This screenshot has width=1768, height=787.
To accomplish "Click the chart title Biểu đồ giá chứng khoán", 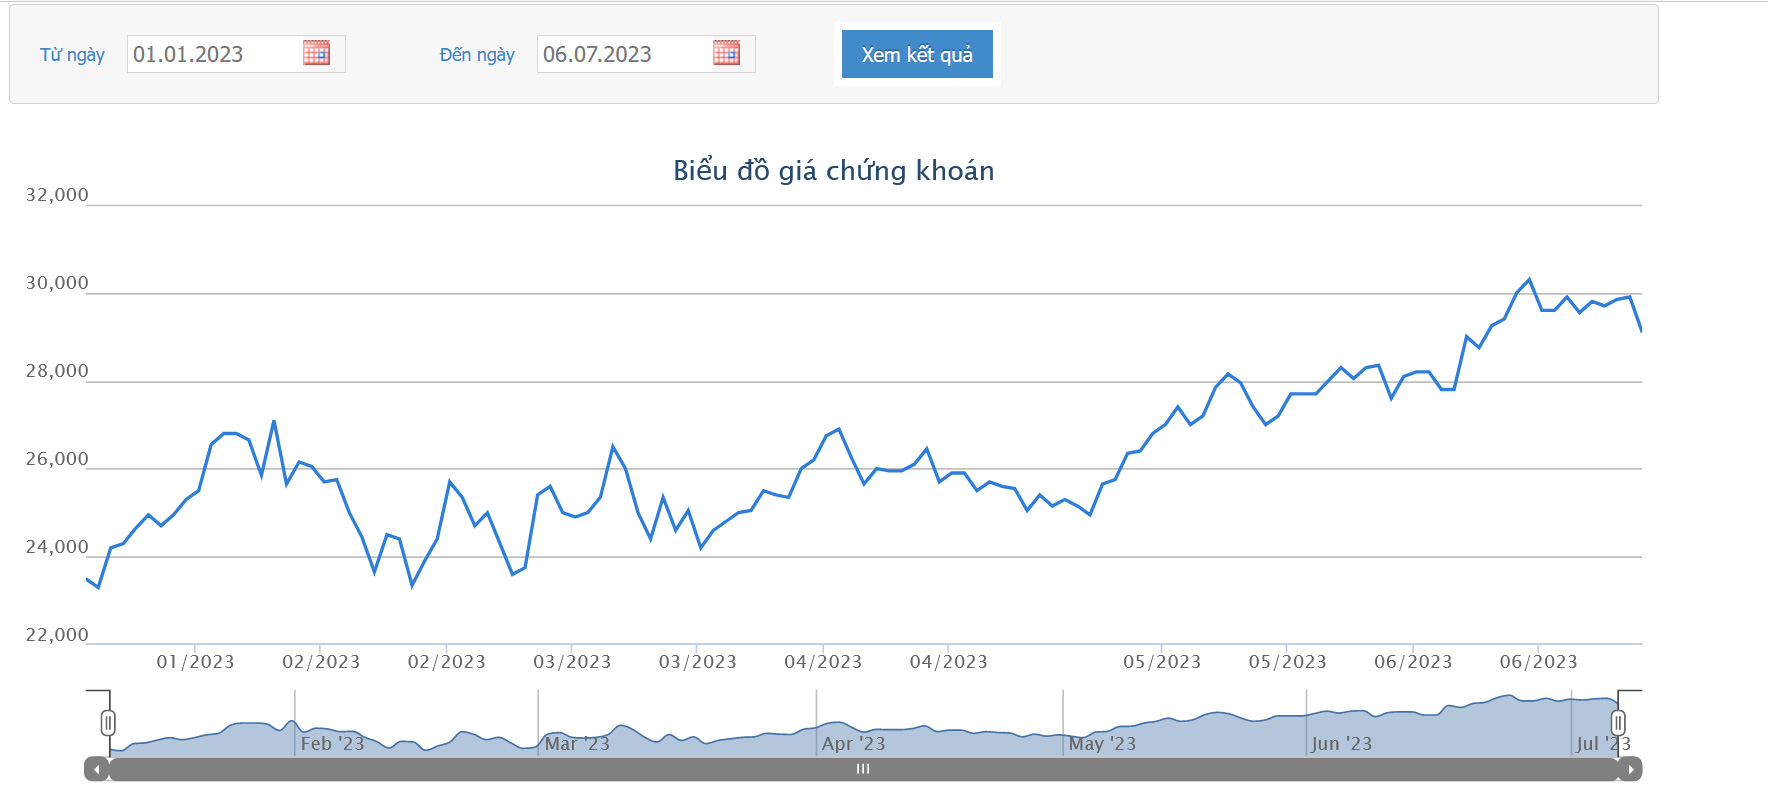I will (833, 171).
